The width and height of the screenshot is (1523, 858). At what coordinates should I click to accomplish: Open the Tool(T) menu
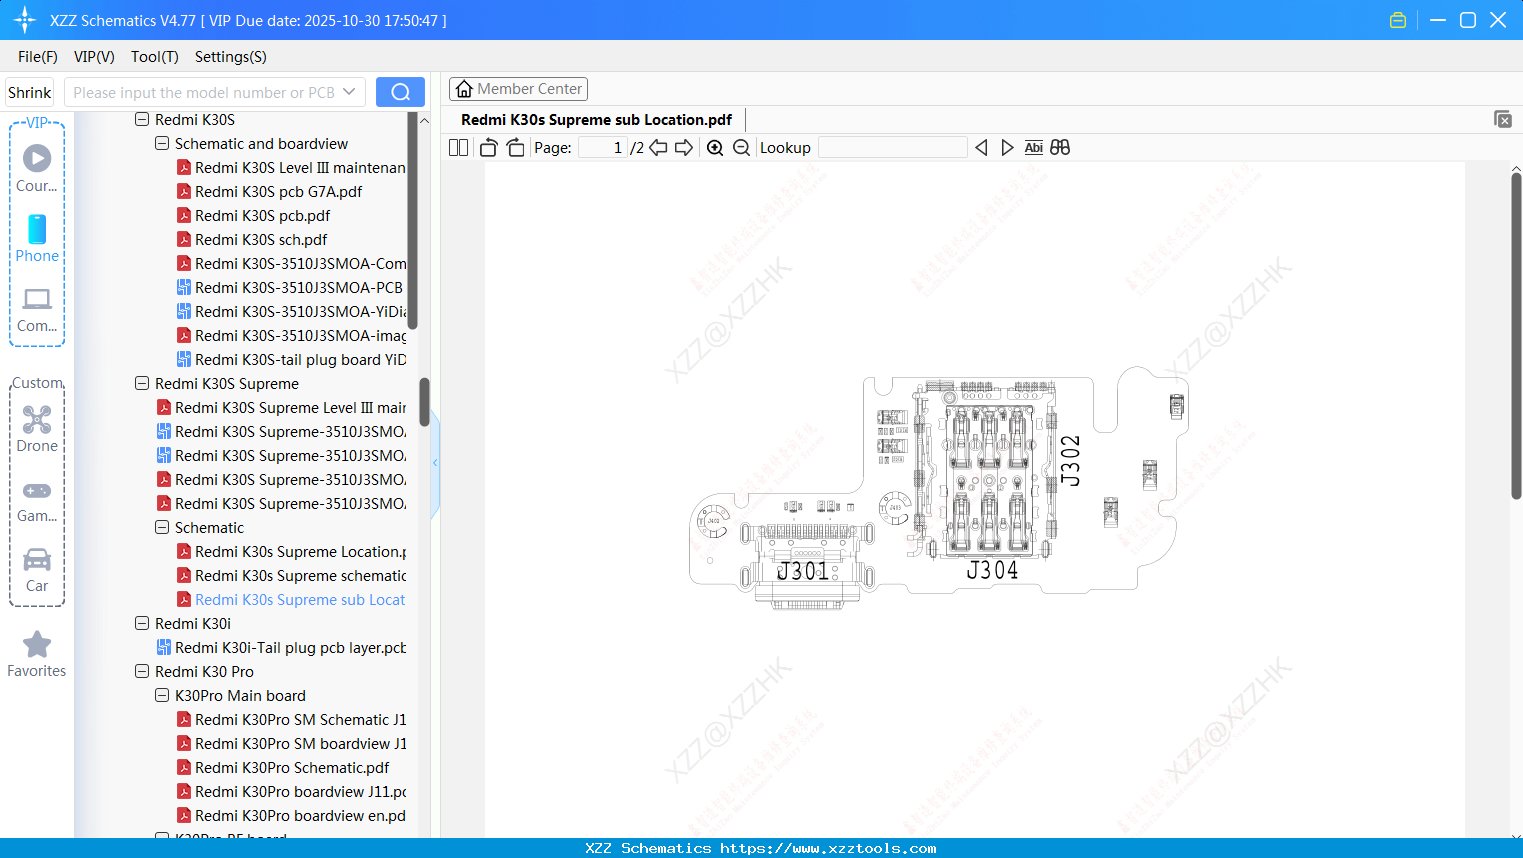[154, 57]
